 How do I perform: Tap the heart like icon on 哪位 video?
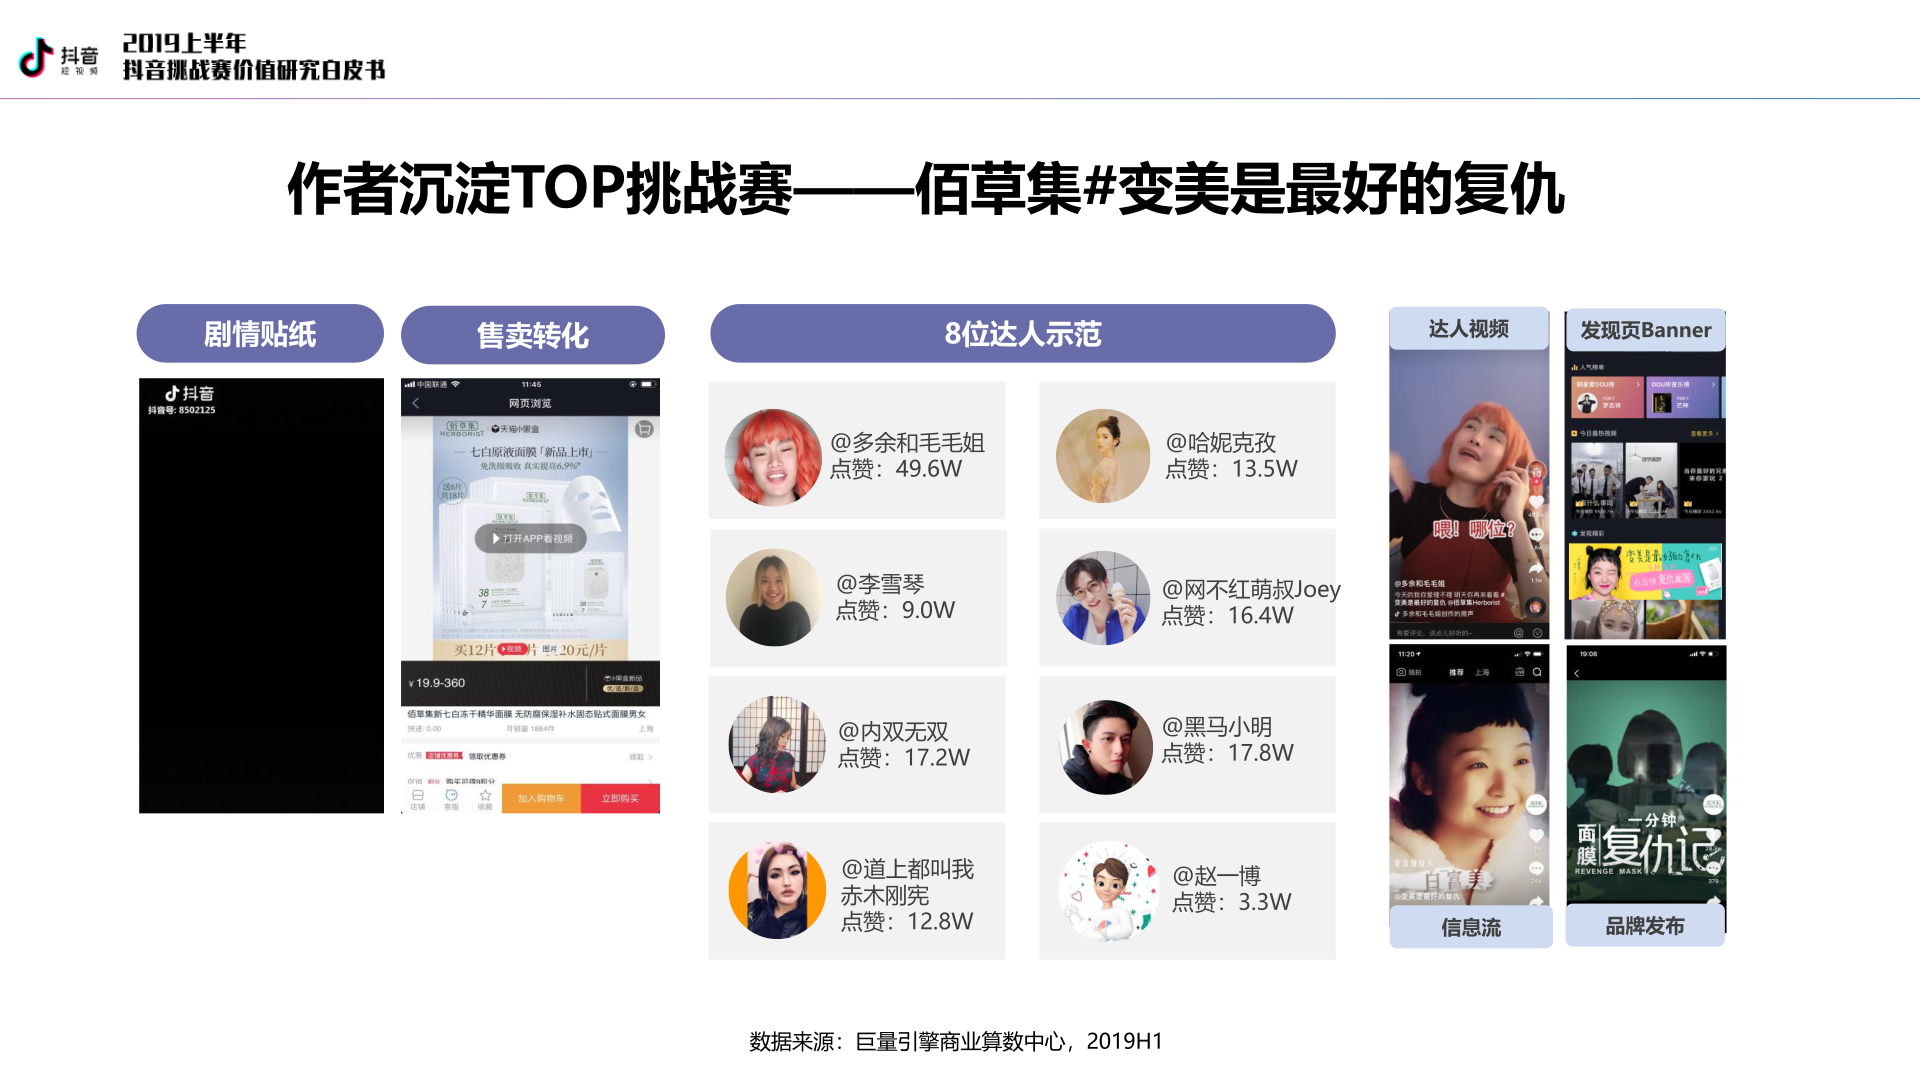click(x=1537, y=502)
